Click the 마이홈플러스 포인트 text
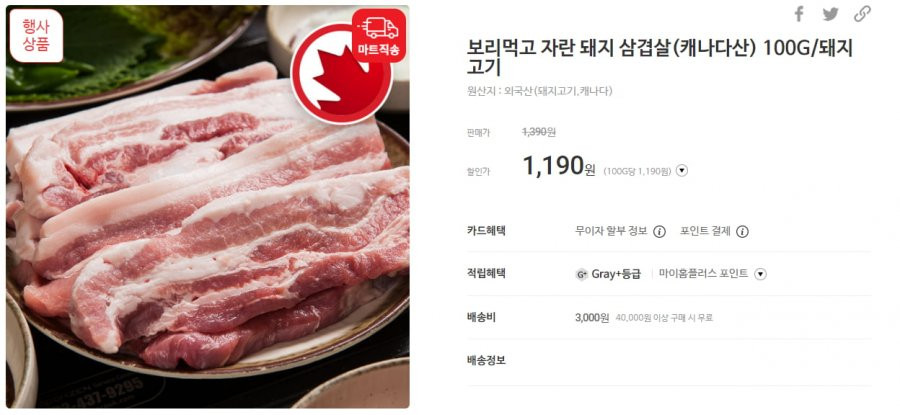Image resolution: width=900 pixels, height=415 pixels. pos(703,274)
